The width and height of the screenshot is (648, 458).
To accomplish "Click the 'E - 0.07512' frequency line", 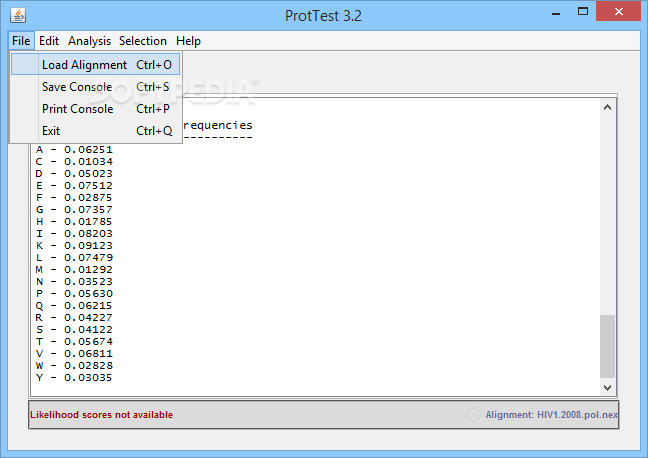I will 74,185.
